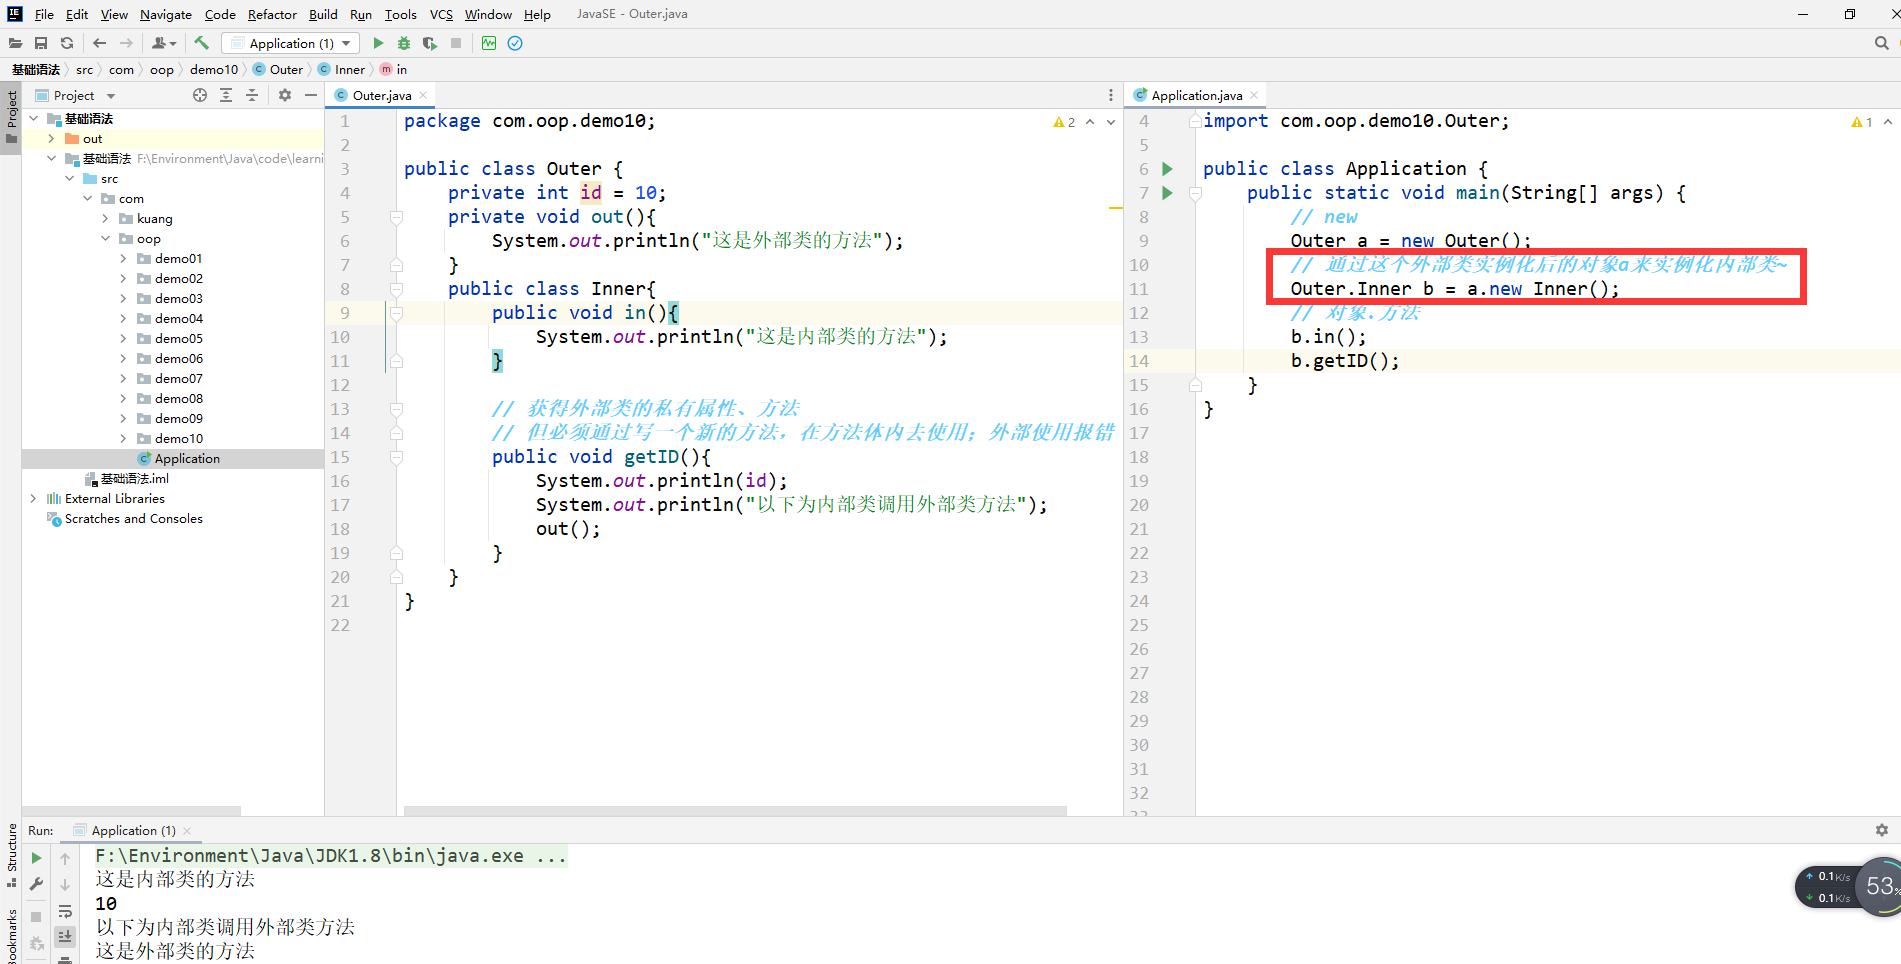Click the fold marker beside line 15 getID method

tap(396, 457)
